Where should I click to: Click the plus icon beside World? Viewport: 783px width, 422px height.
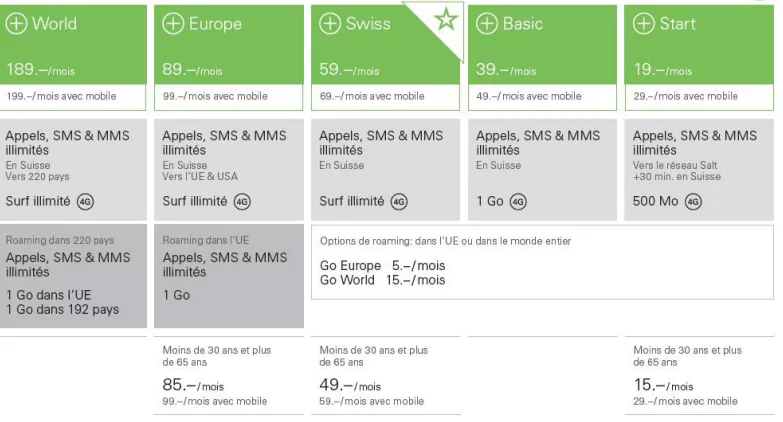point(17,24)
